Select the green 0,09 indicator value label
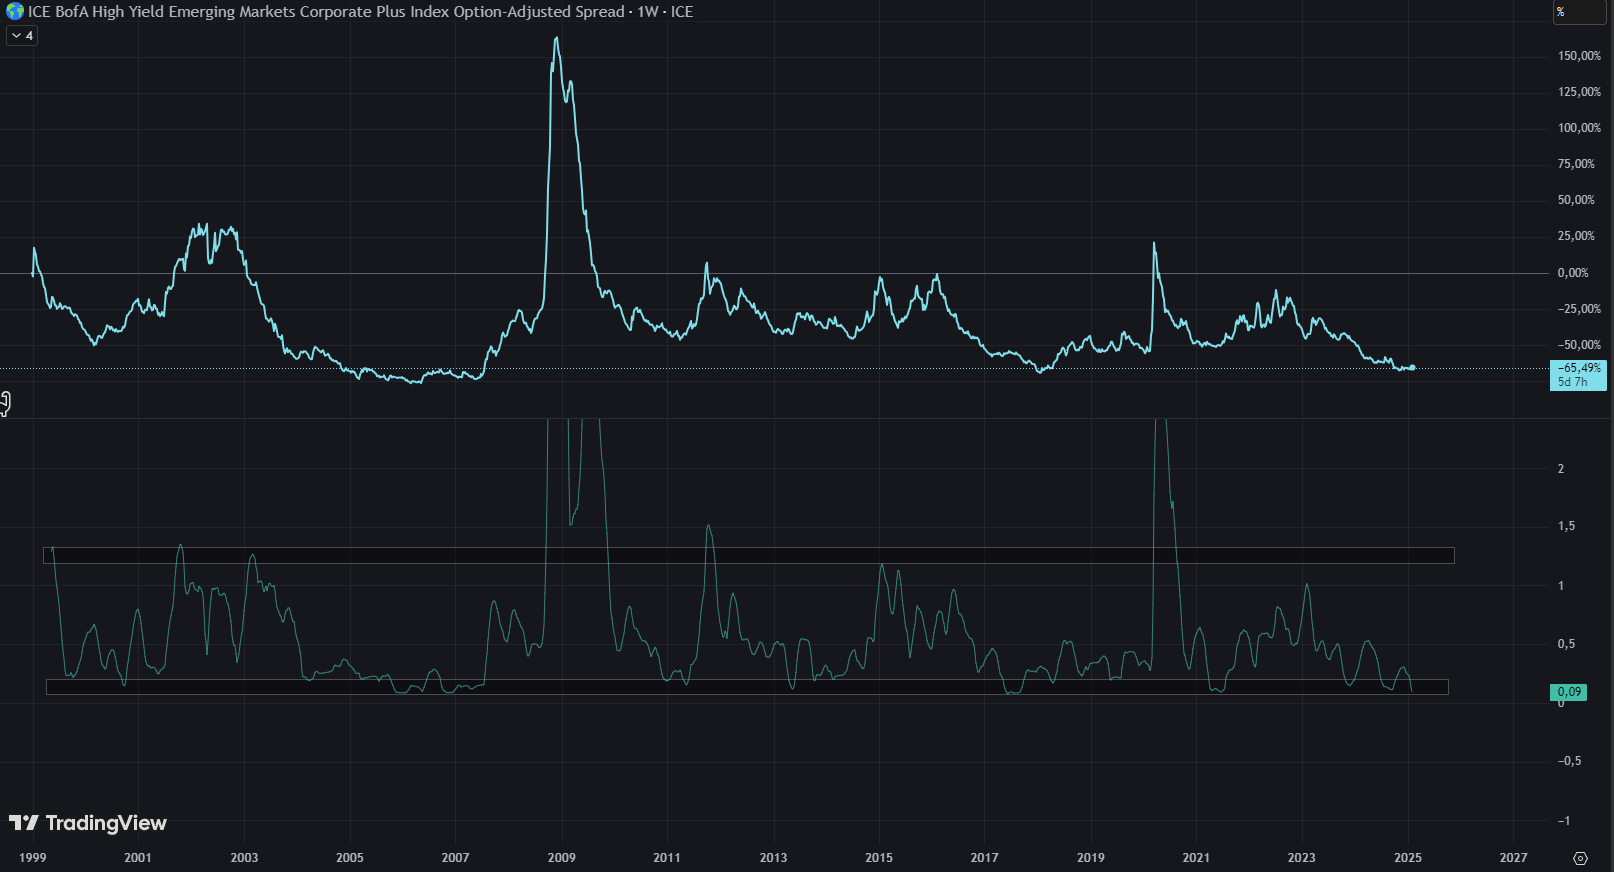Image resolution: width=1614 pixels, height=872 pixels. (1569, 692)
